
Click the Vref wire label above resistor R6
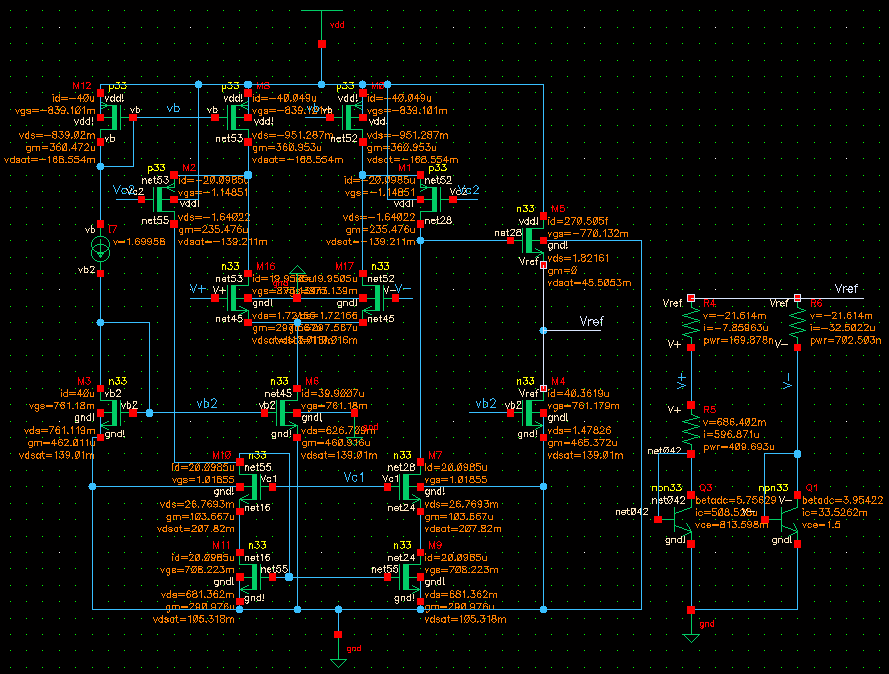[846, 289]
